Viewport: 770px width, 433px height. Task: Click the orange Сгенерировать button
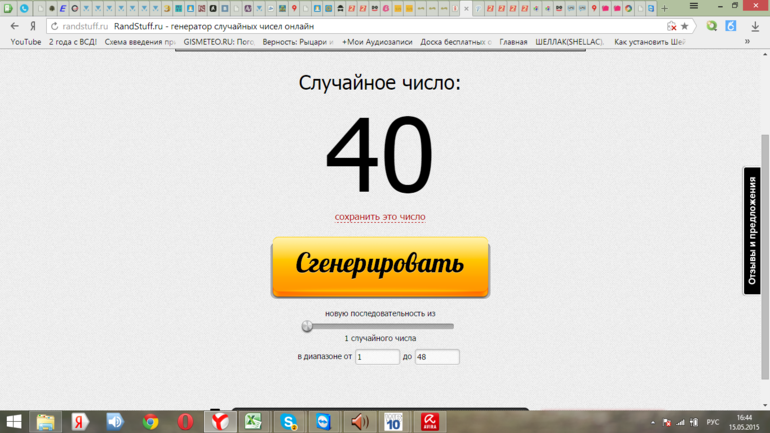tap(380, 266)
